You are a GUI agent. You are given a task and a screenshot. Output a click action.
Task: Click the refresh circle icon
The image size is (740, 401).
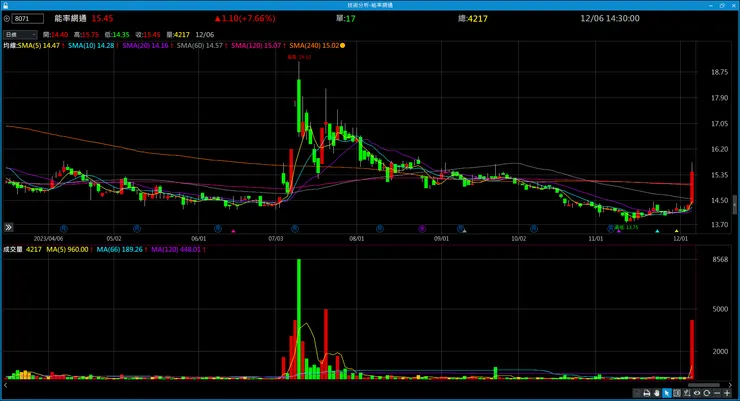tap(707, 393)
